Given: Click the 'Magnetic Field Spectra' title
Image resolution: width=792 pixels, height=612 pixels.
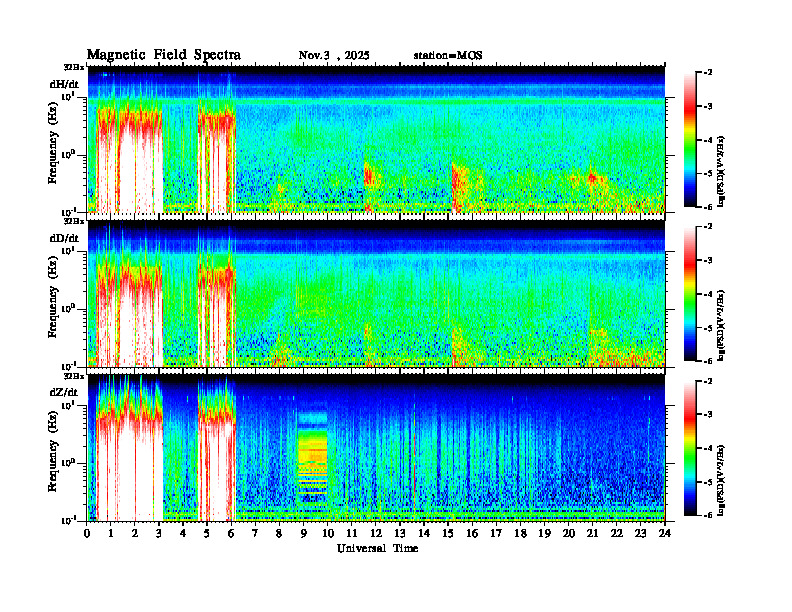Looking at the screenshot, I should pyautogui.click(x=164, y=55).
